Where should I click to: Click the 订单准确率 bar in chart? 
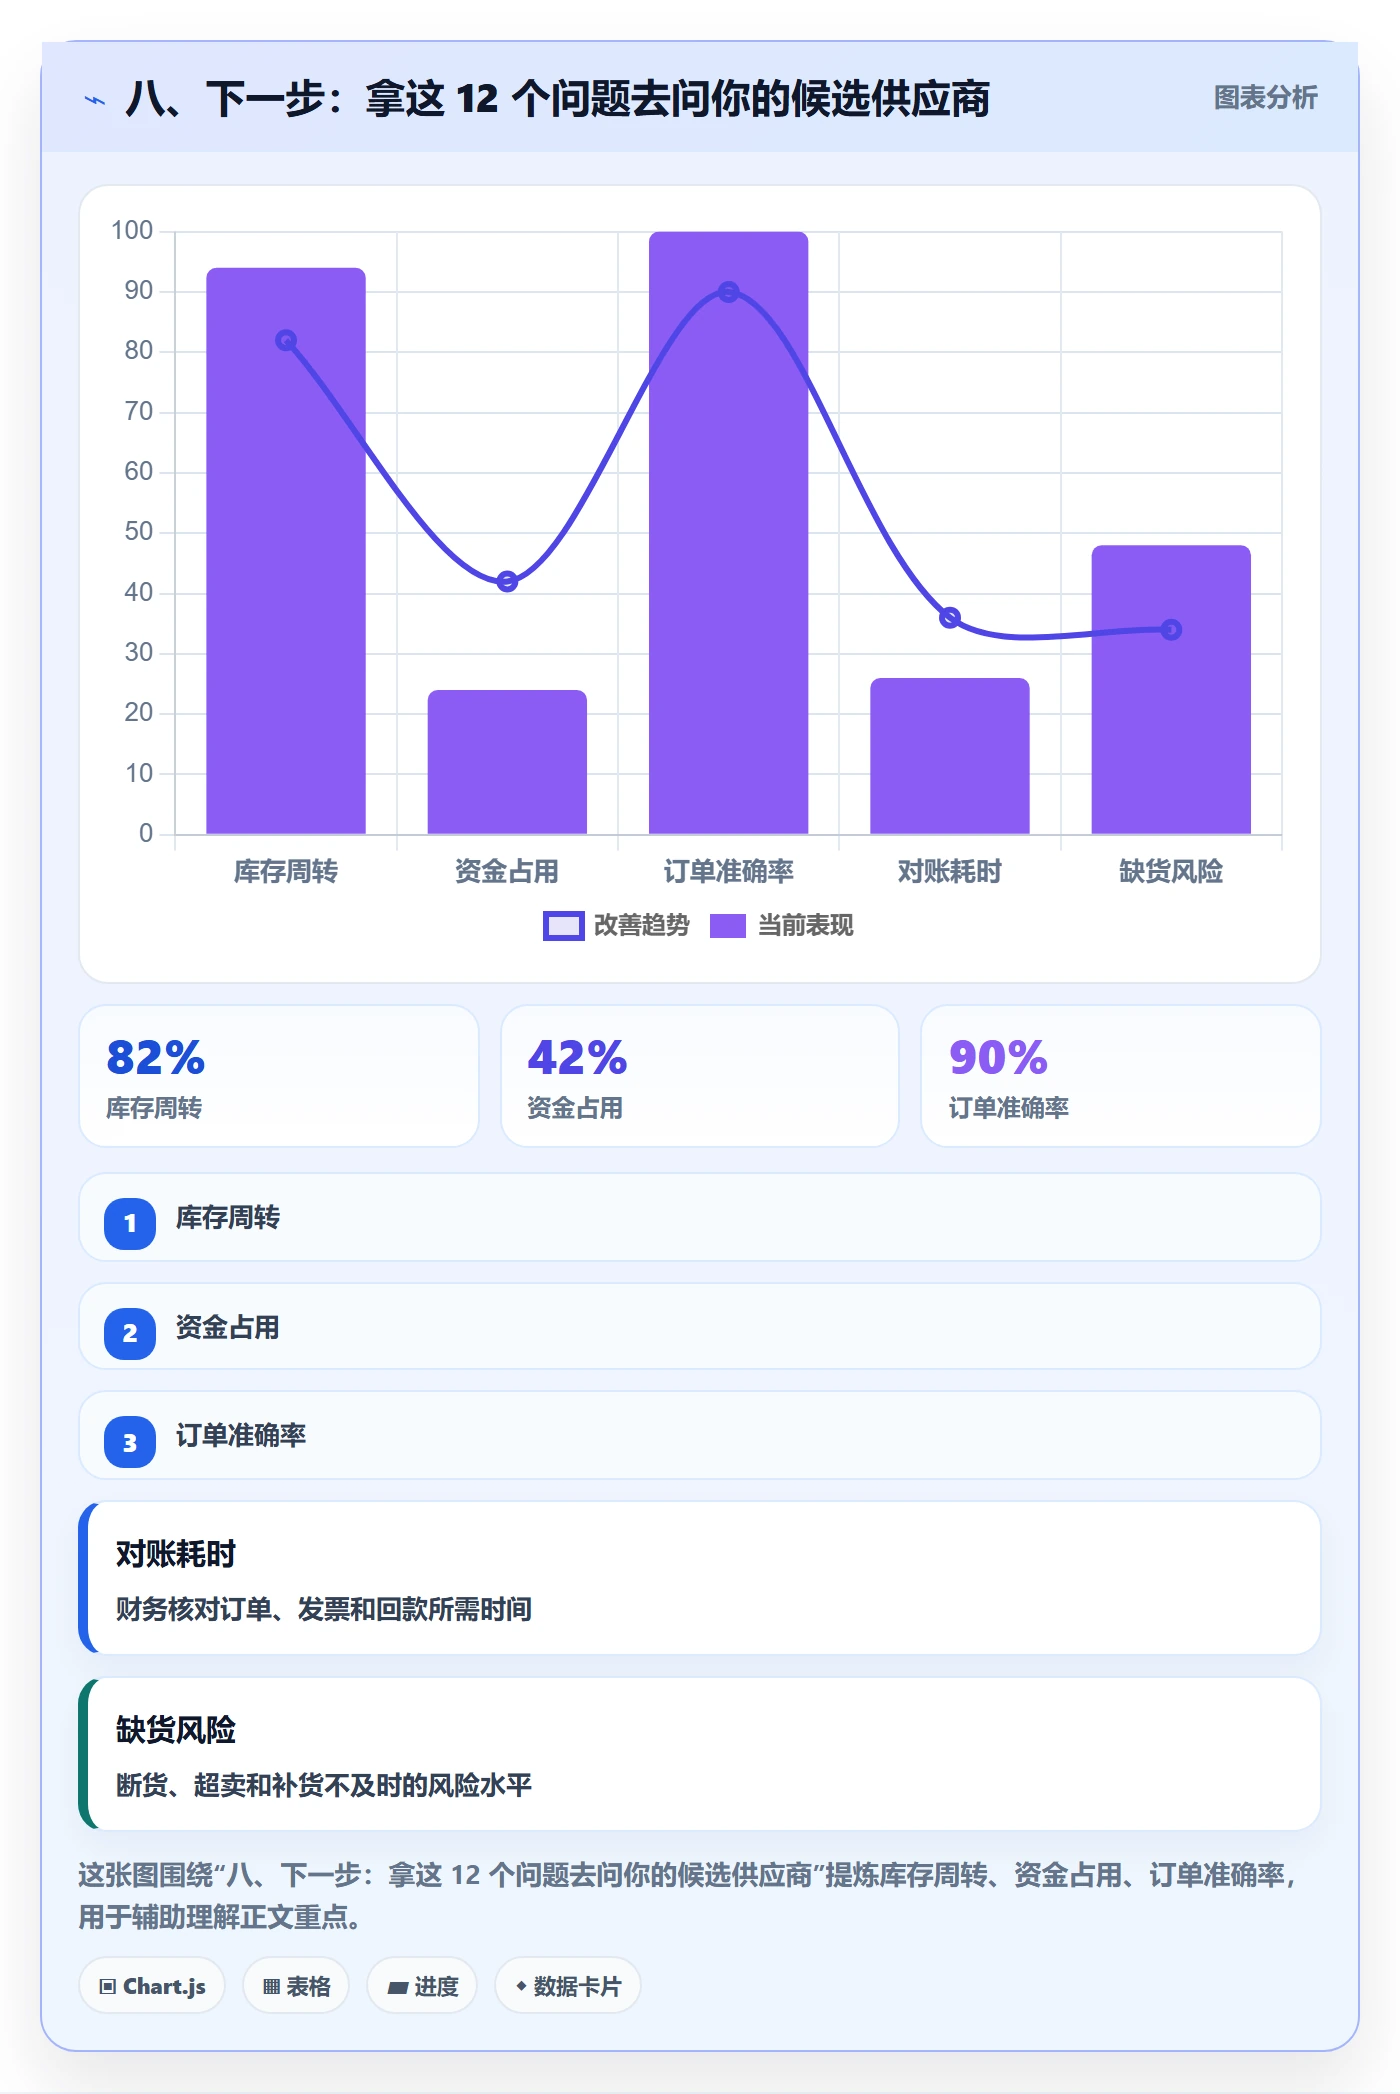point(729,533)
